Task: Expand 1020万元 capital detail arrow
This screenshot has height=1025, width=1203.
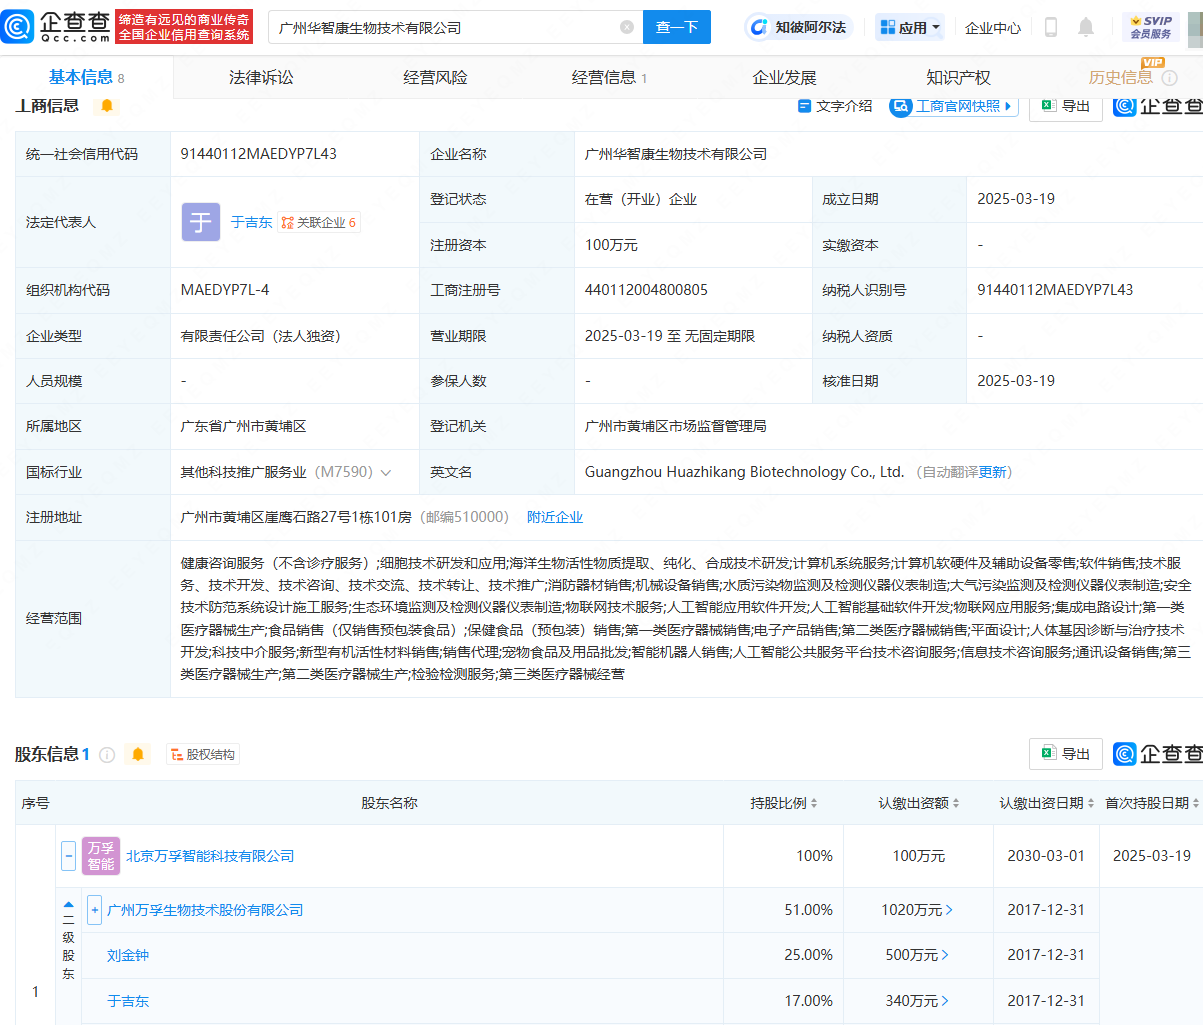Action: point(949,910)
